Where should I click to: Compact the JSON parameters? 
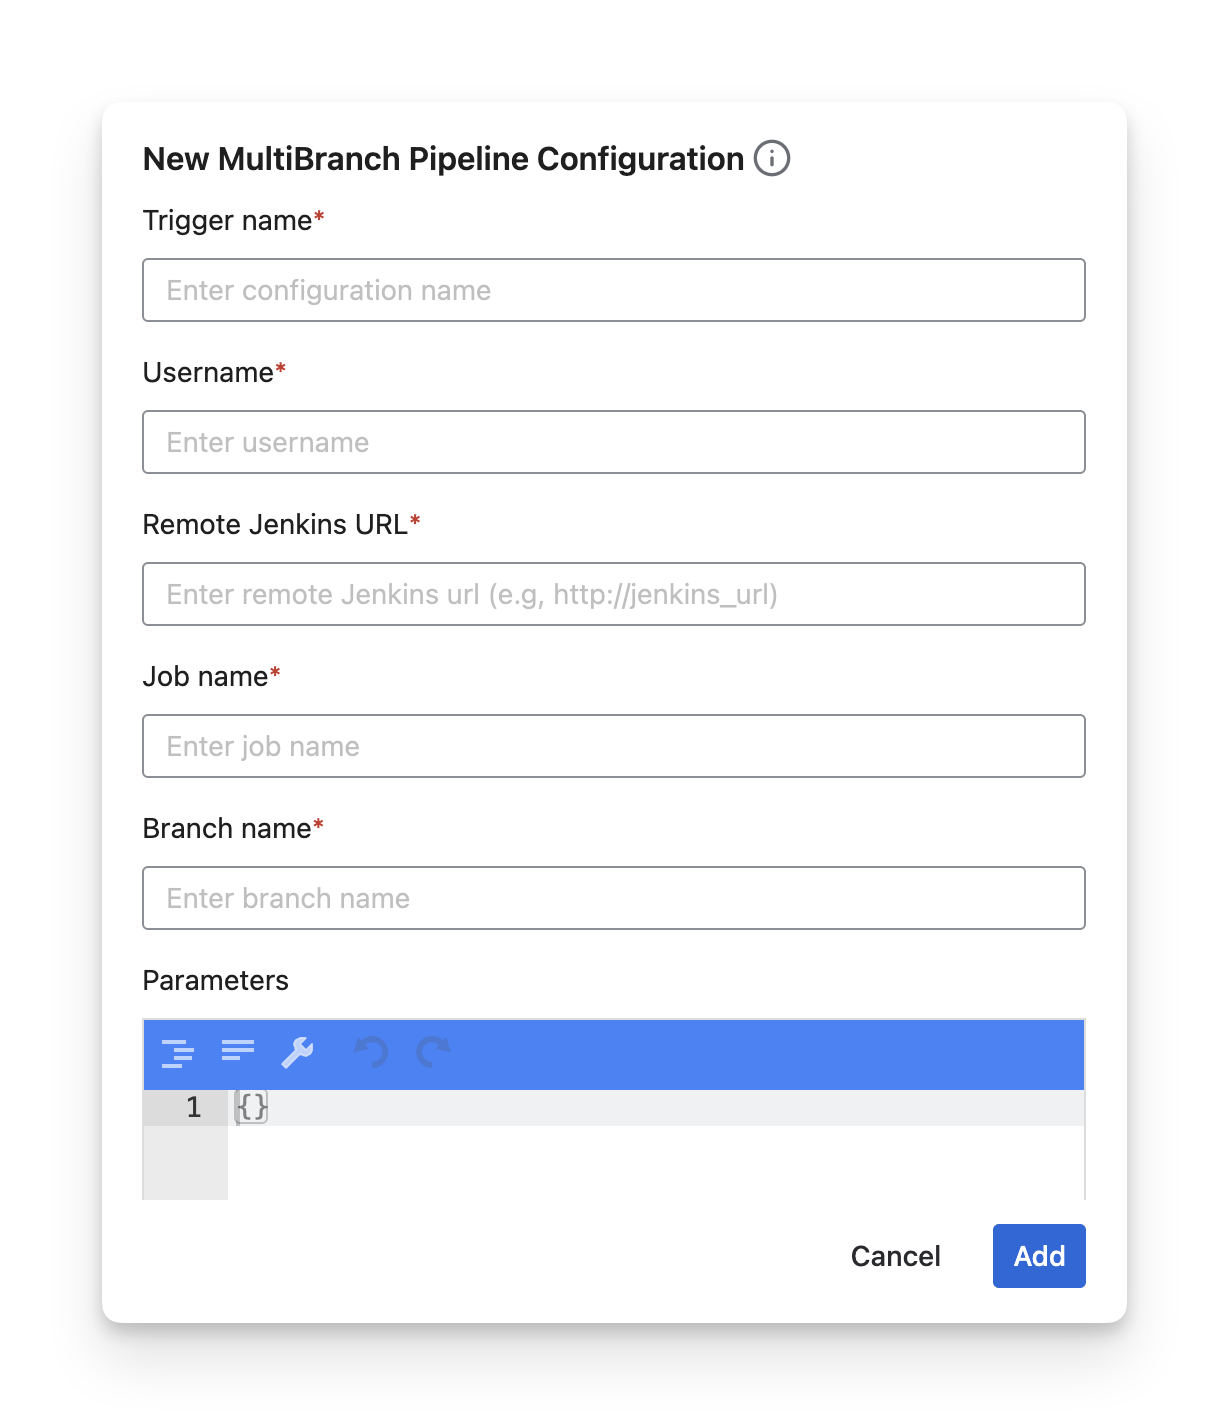pyautogui.click(x=238, y=1052)
